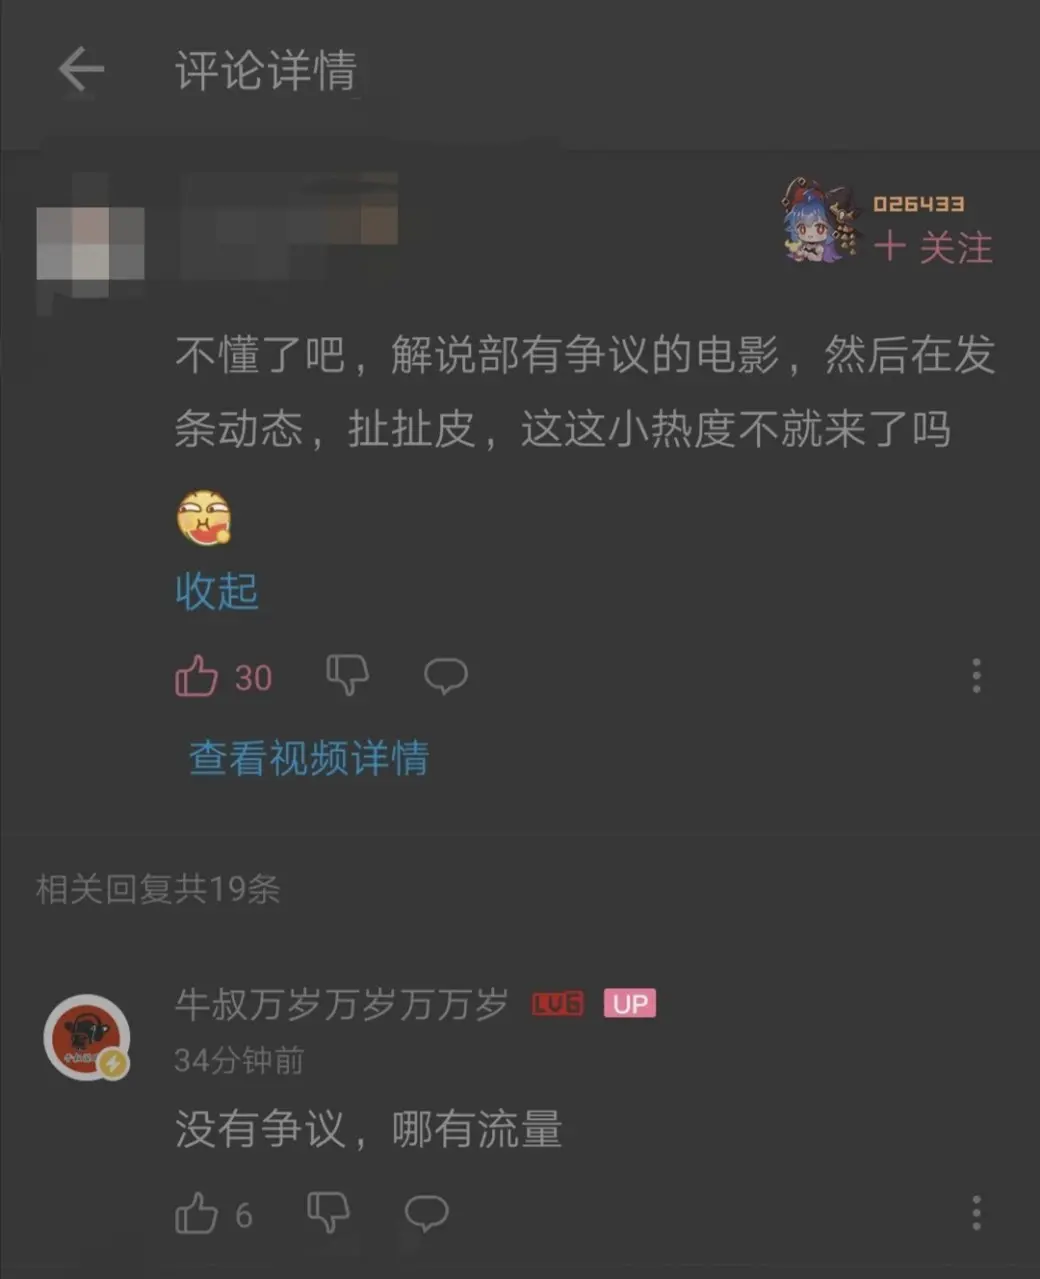
Task: Tap the pink UP badge
Action: tap(630, 1003)
